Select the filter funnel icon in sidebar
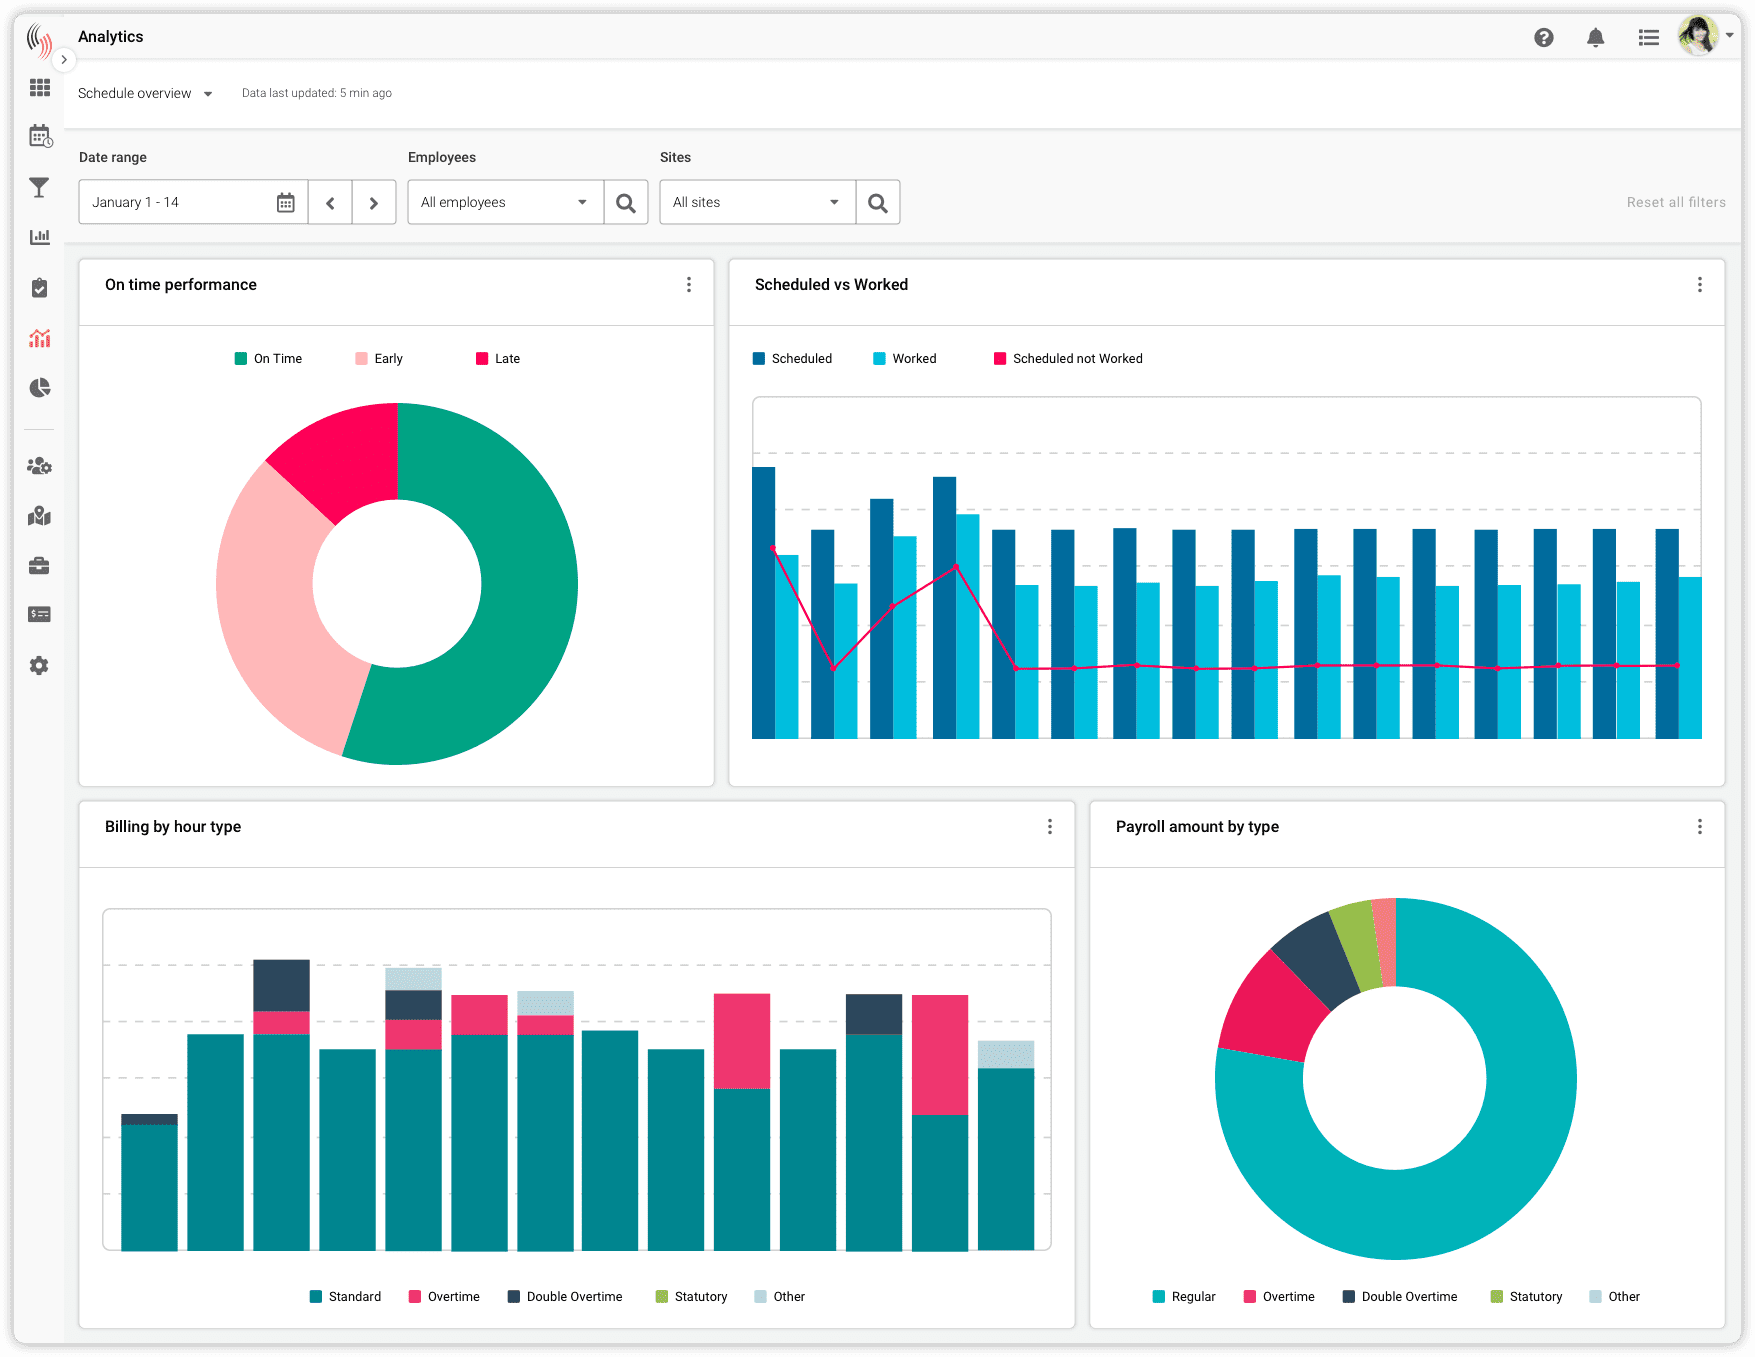The height and width of the screenshot is (1357, 1755). tap(39, 187)
